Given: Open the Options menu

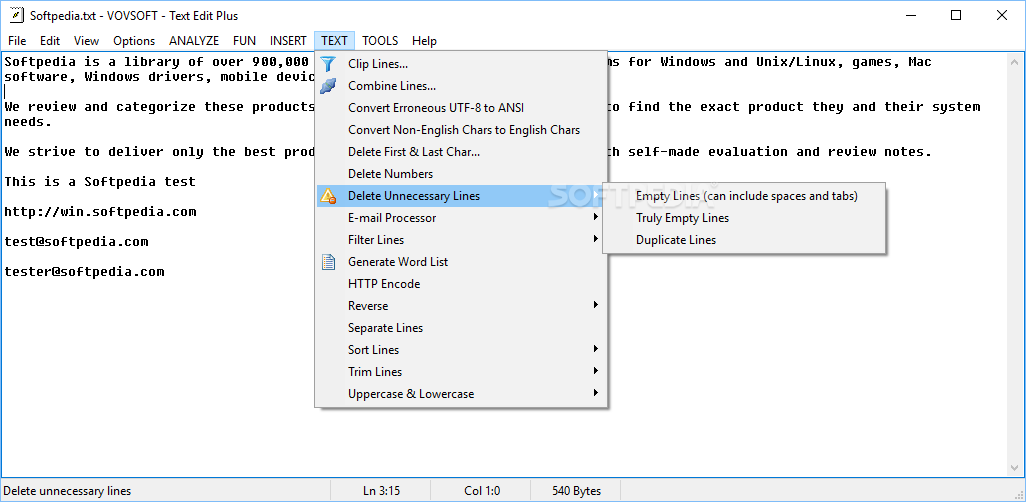Looking at the screenshot, I should click(x=134, y=41).
